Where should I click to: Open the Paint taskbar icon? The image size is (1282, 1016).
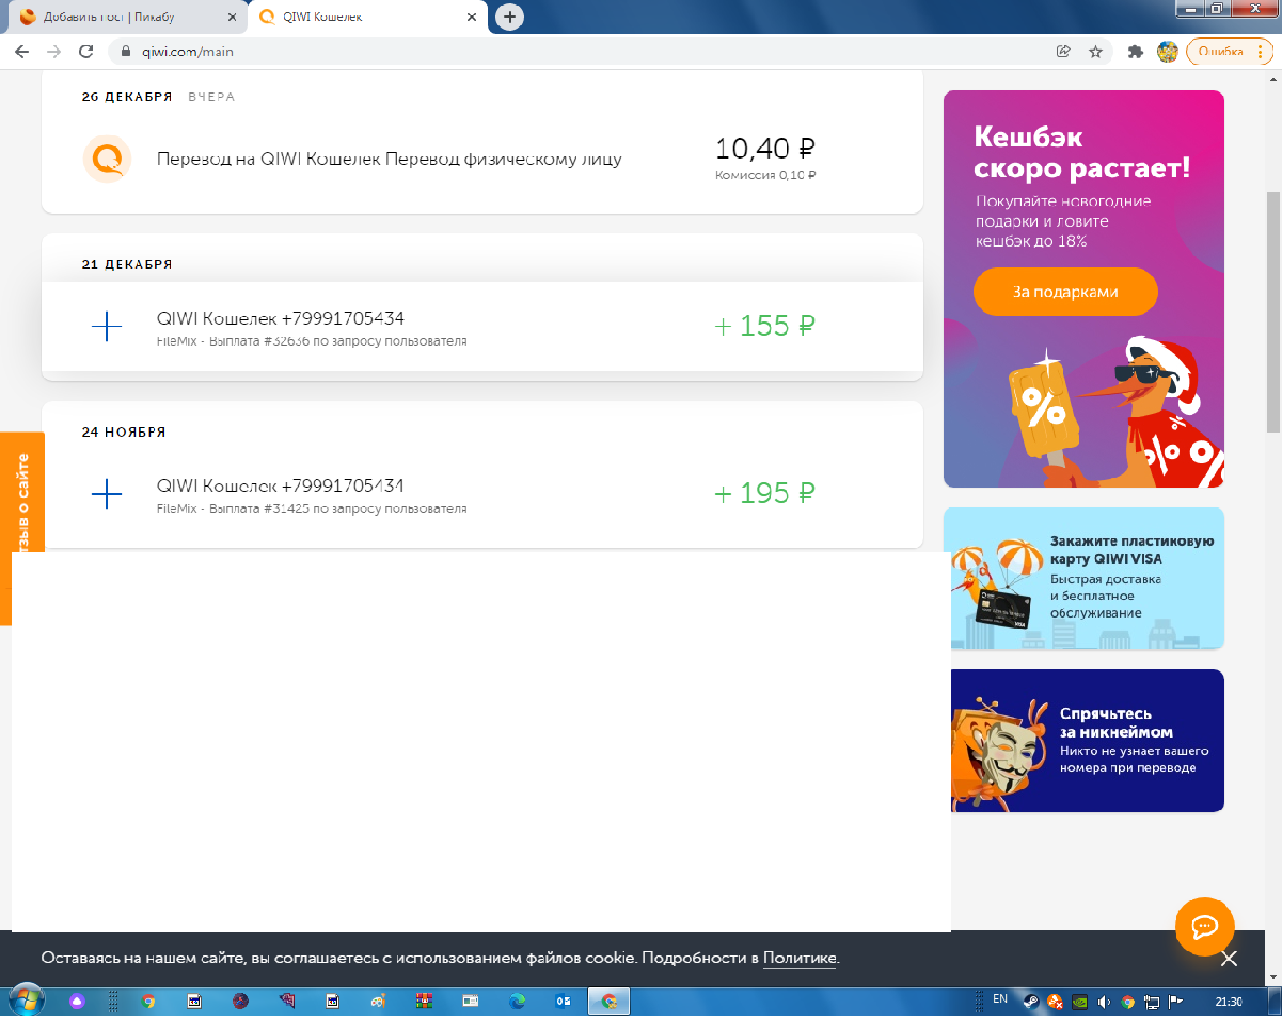[x=377, y=1001]
